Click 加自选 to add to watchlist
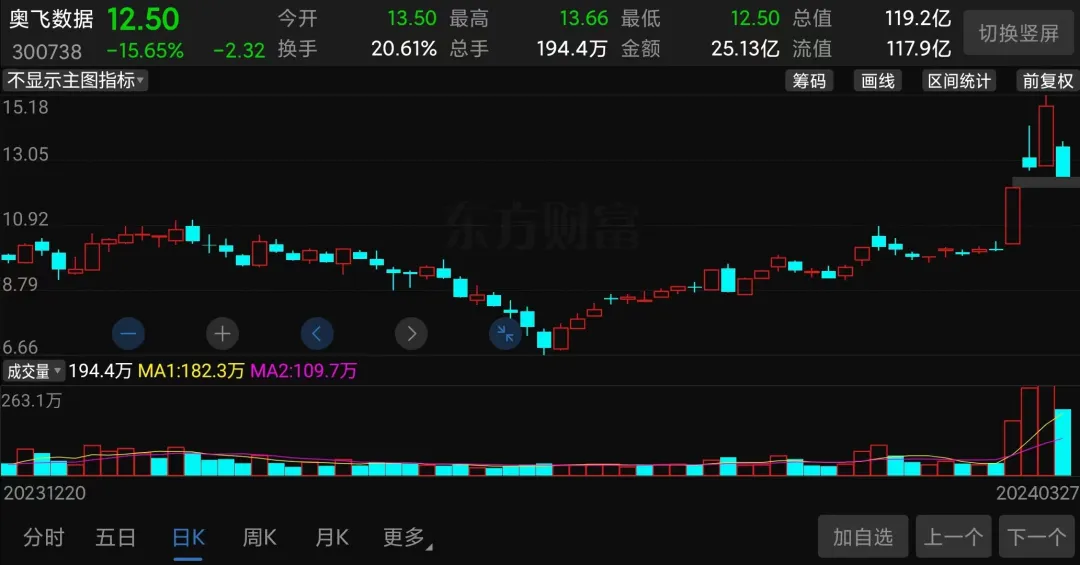This screenshot has width=1080, height=565. [x=863, y=537]
